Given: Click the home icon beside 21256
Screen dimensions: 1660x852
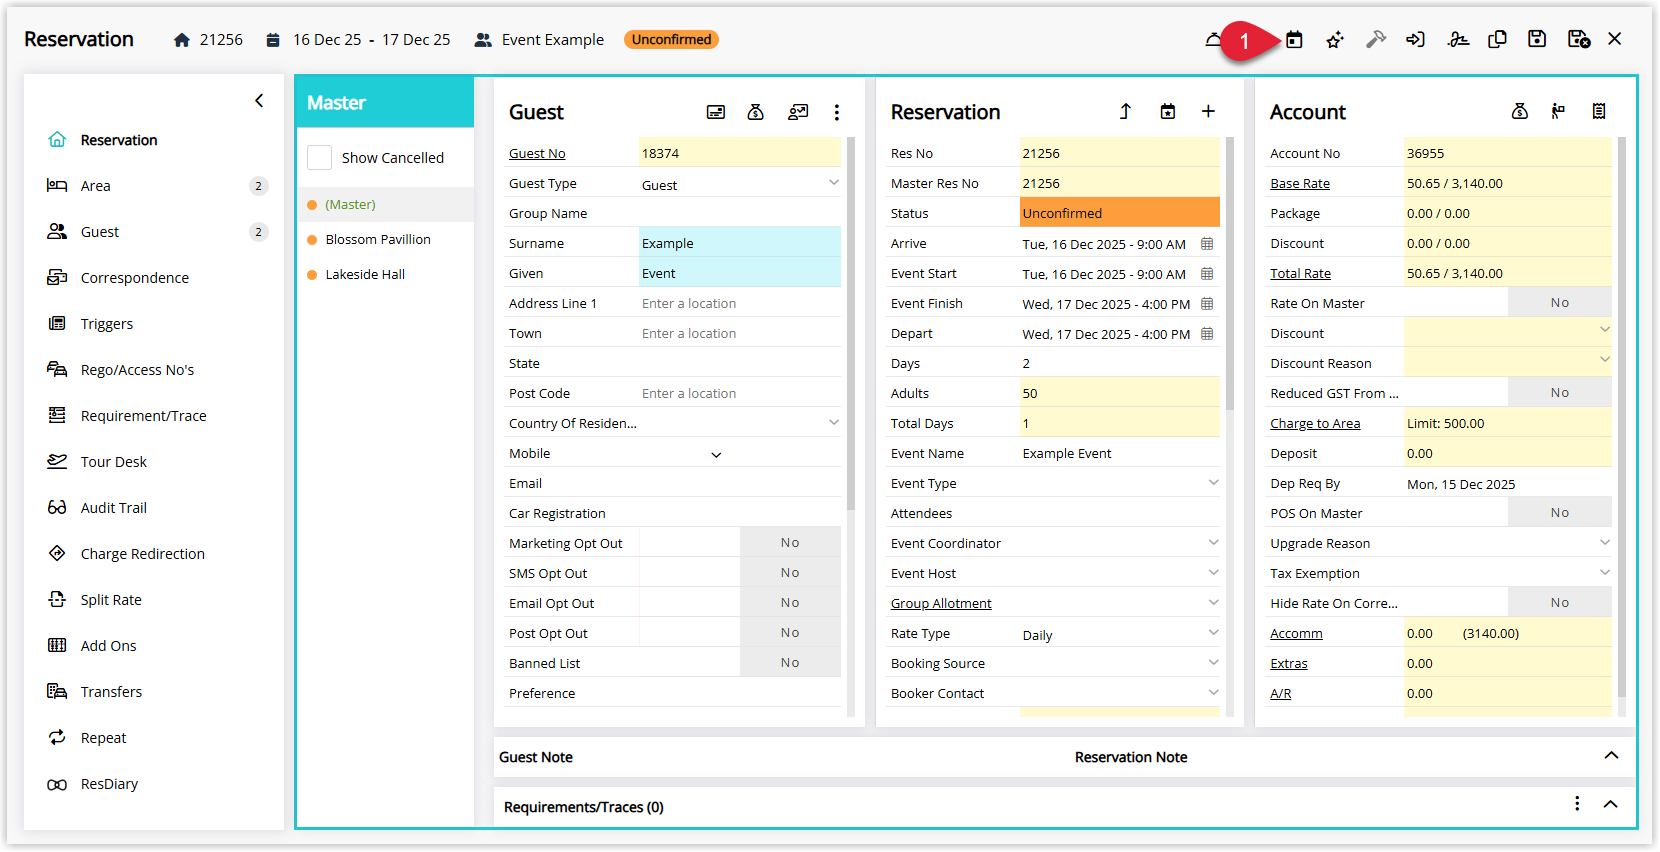Looking at the screenshot, I should (182, 40).
